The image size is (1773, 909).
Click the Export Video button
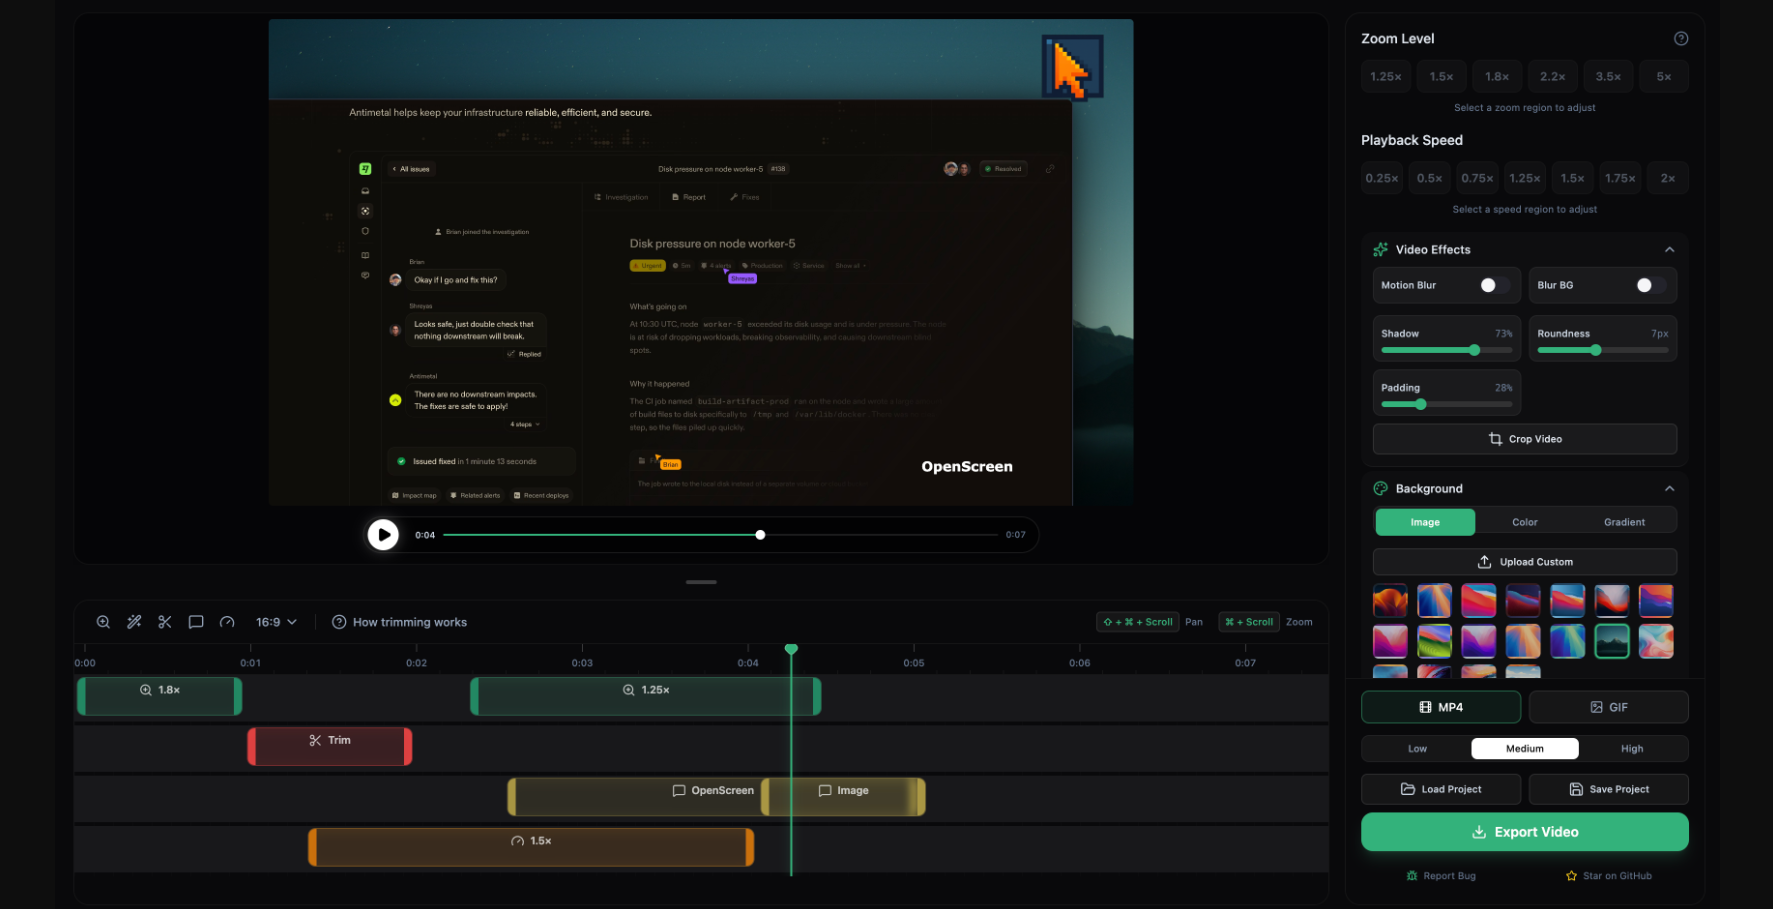(1524, 832)
